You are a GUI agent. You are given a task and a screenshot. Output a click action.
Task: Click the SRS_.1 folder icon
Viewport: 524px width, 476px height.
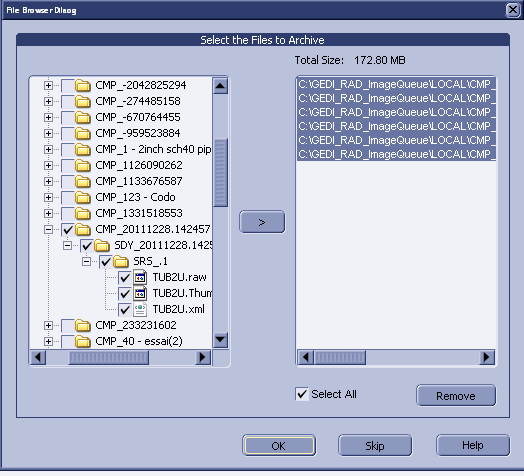pyautogui.click(x=121, y=261)
